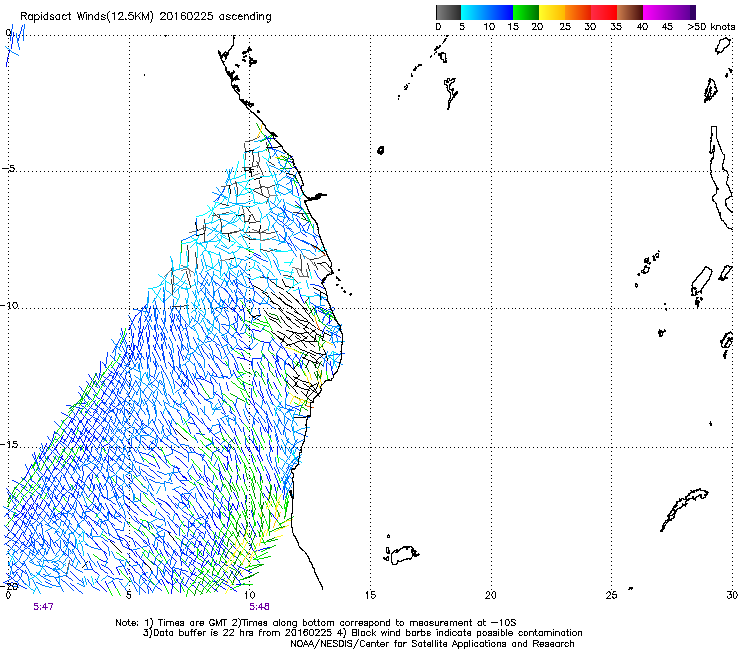Image resolution: width=740 pixels, height=650 pixels.
Task: Click the cyan-to-blue 5-15 knots legend segment
Action: (487, 12)
